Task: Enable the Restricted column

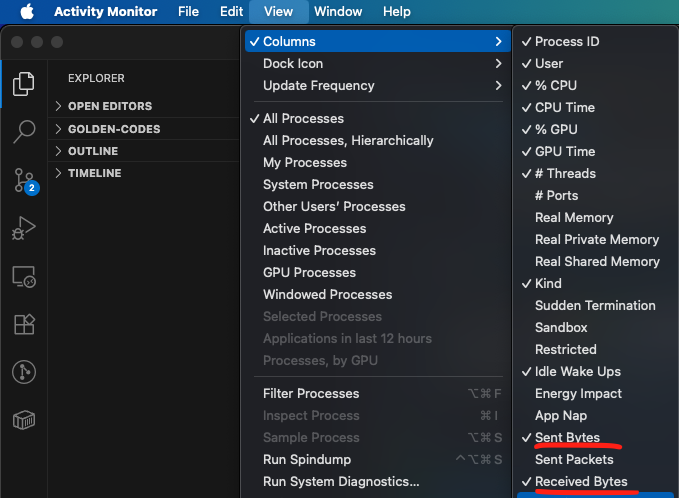Action: click(x=595, y=349)
